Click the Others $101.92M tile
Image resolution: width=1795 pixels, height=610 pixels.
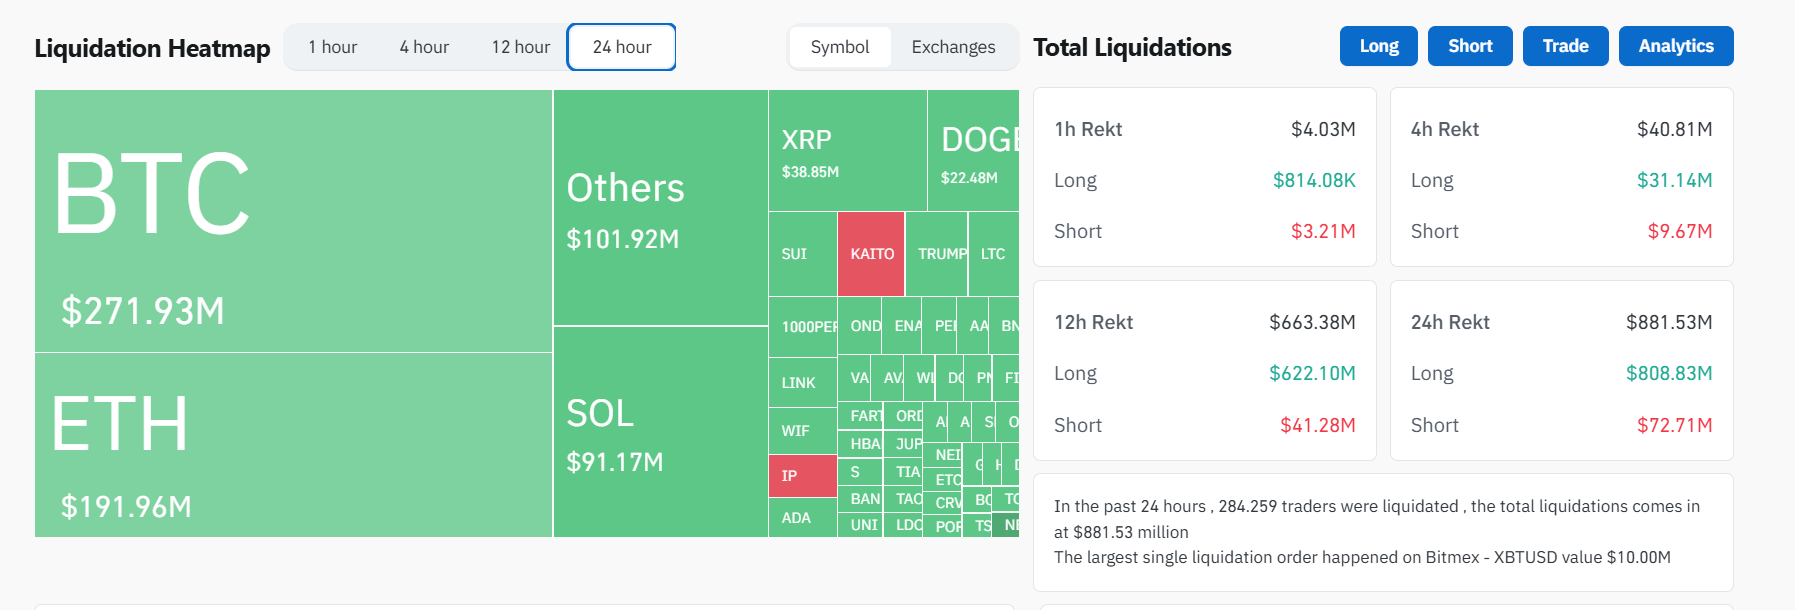660,208
